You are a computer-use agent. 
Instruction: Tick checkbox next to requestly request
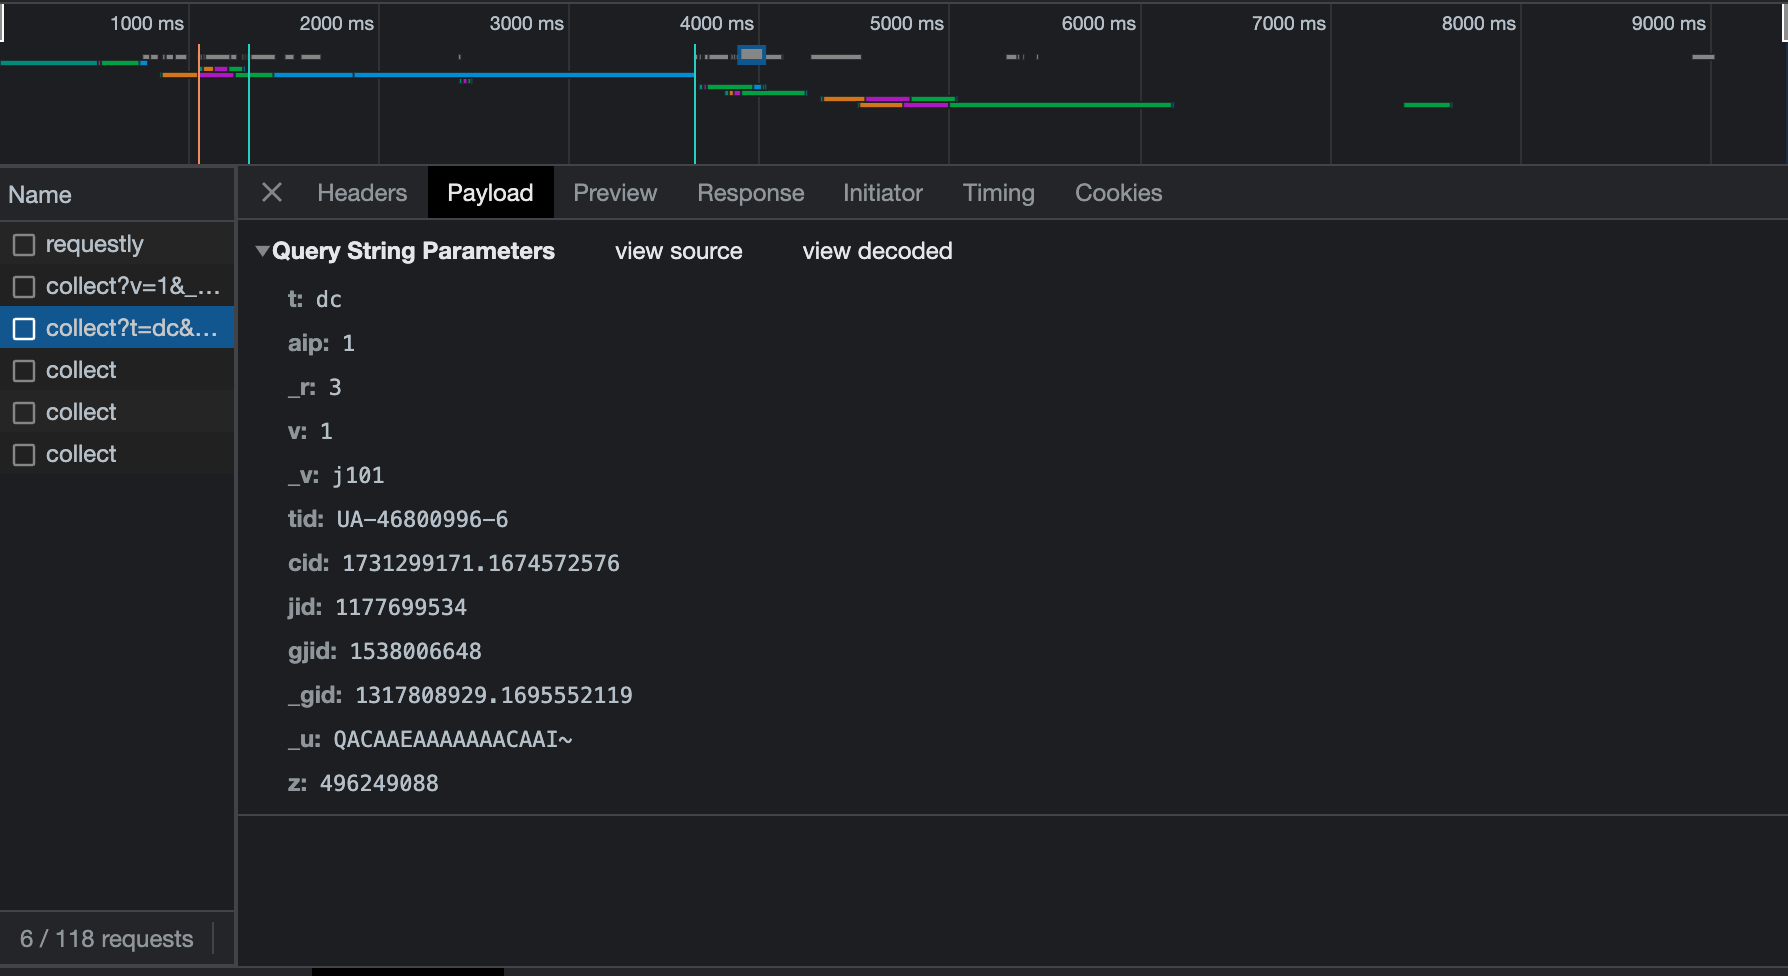click(x=24, y=245)
